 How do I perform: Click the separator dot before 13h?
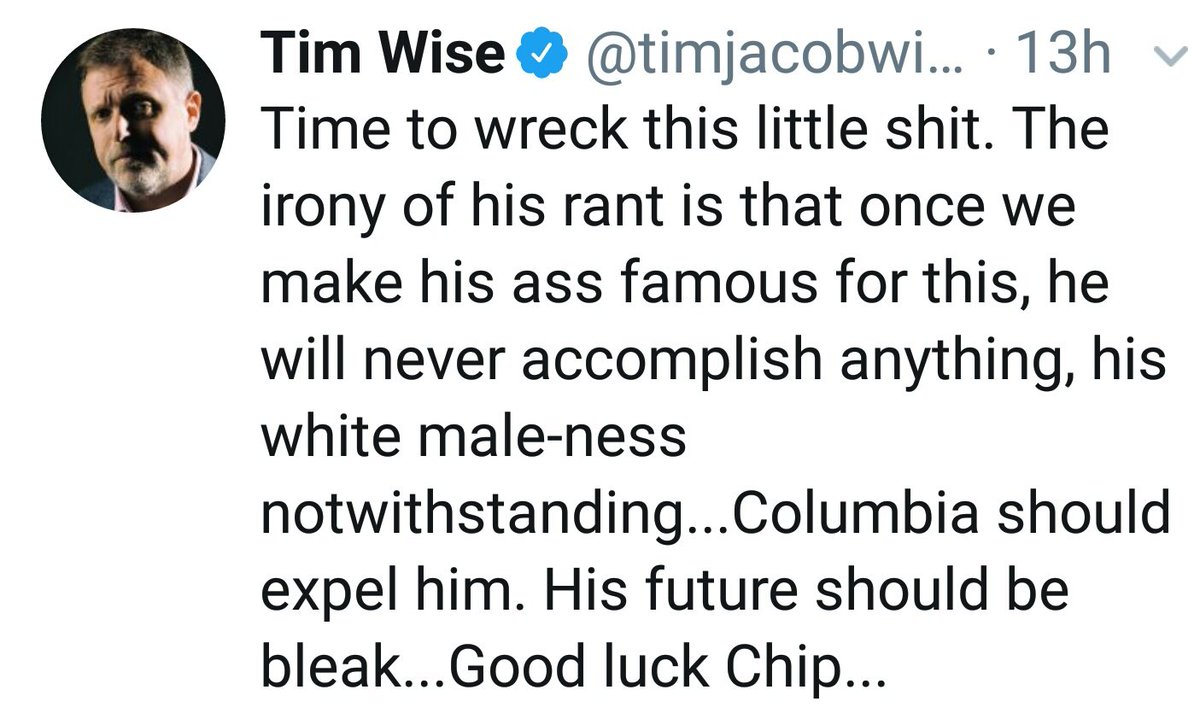click(x=989, y=58)
